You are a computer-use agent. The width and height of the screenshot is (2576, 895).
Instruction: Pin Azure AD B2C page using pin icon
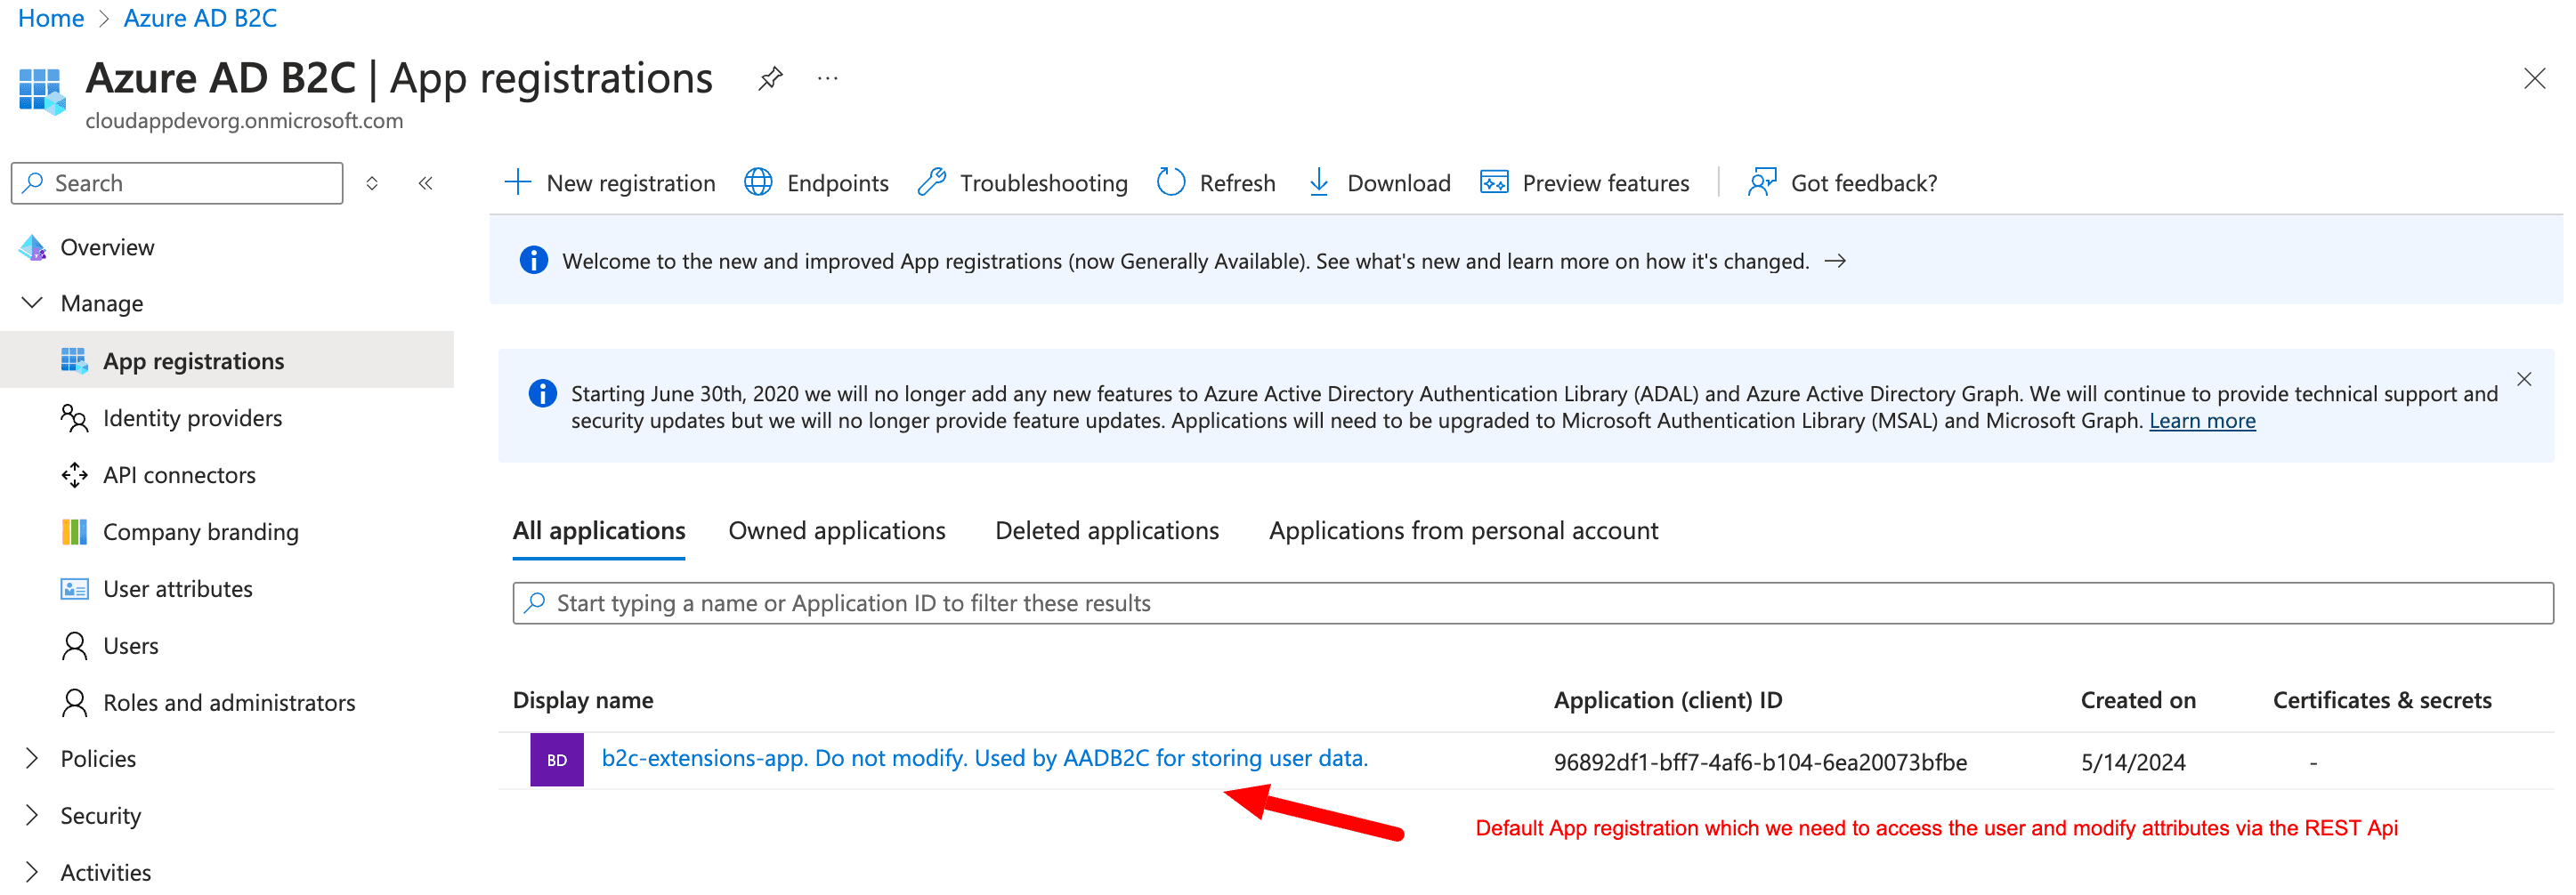(770, 78)
